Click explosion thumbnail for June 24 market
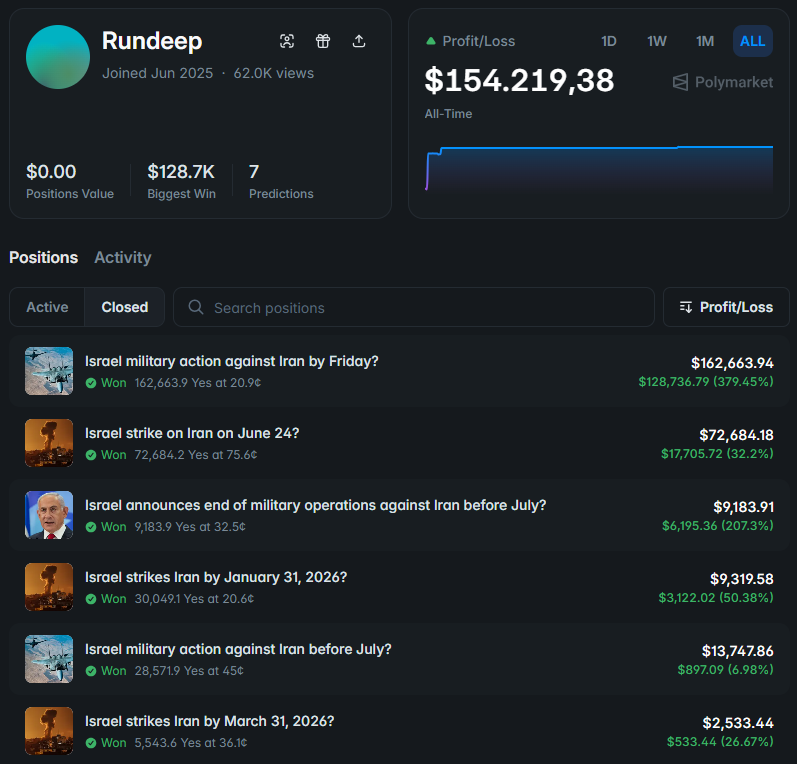Viewport: 797px width, 764px height. click(49, 443)
